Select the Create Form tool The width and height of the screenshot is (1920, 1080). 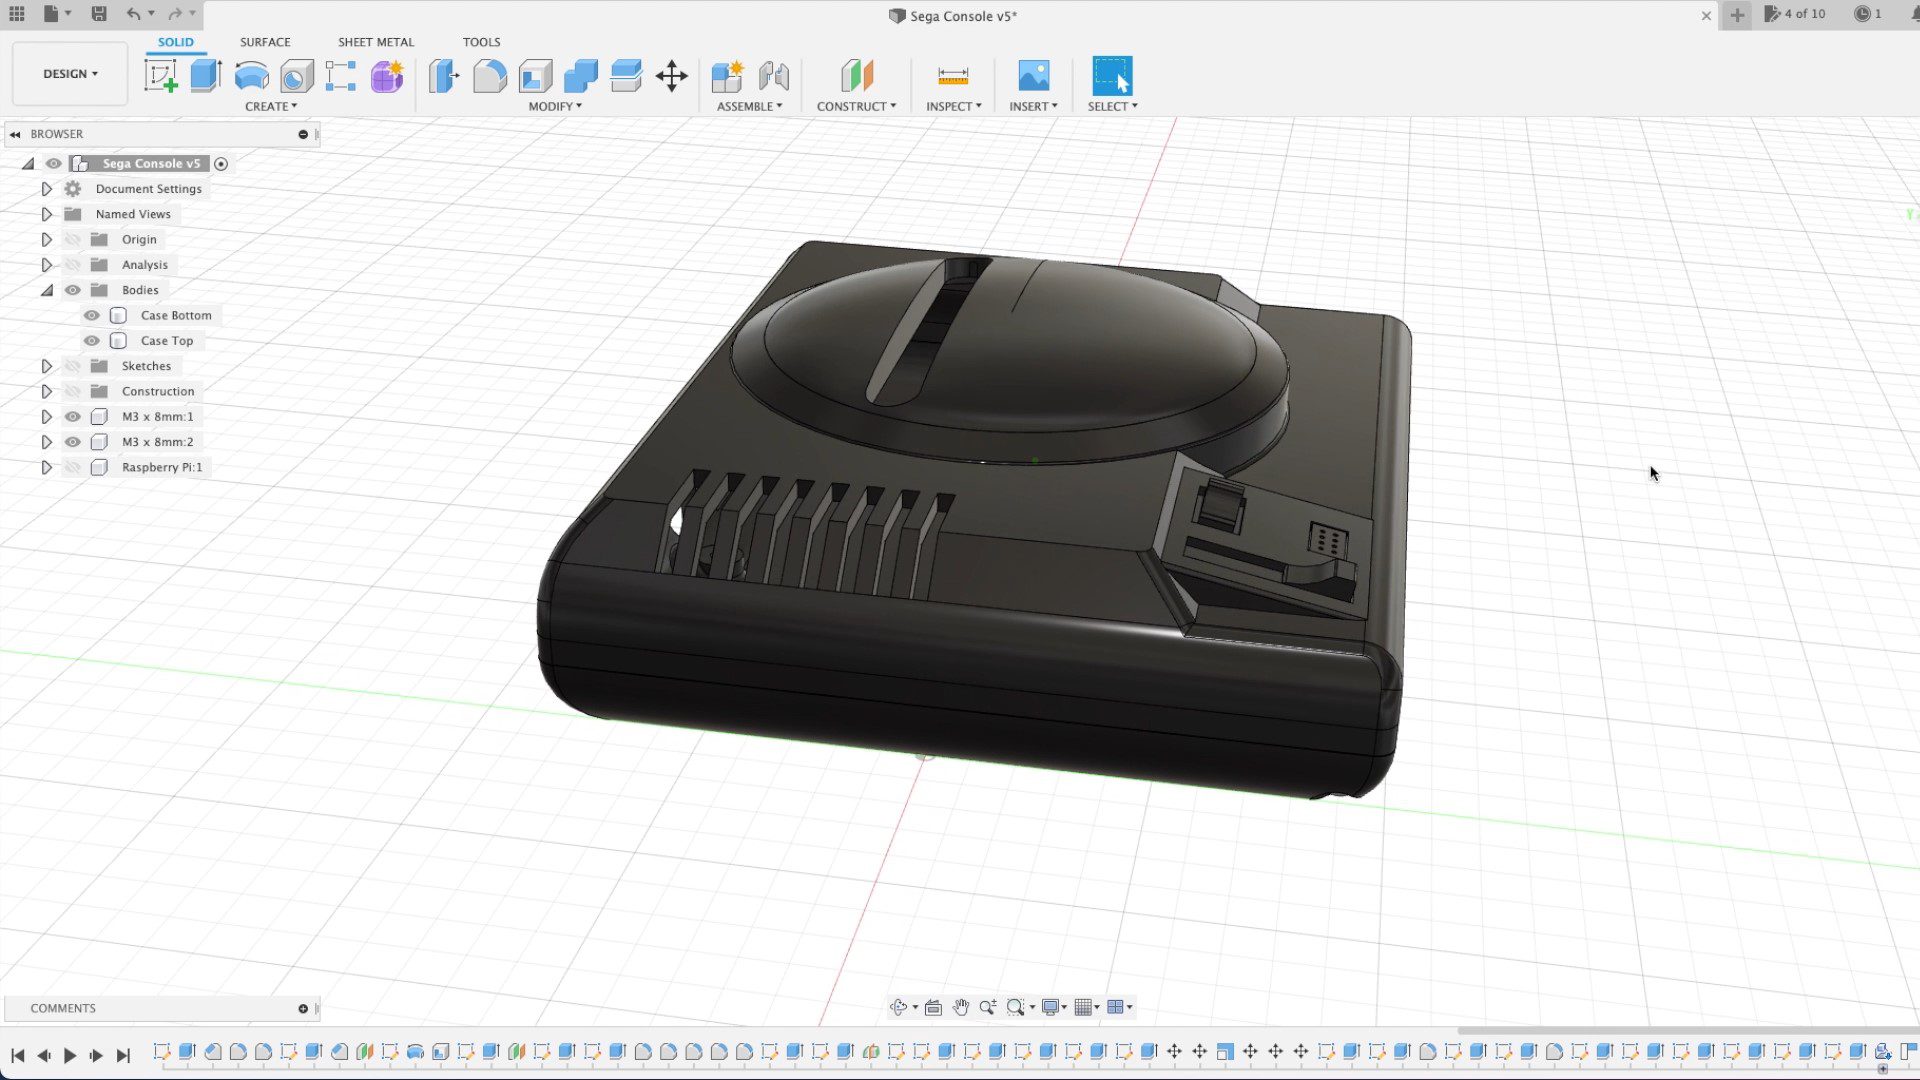pyautogui.click(x=387, y=76)
